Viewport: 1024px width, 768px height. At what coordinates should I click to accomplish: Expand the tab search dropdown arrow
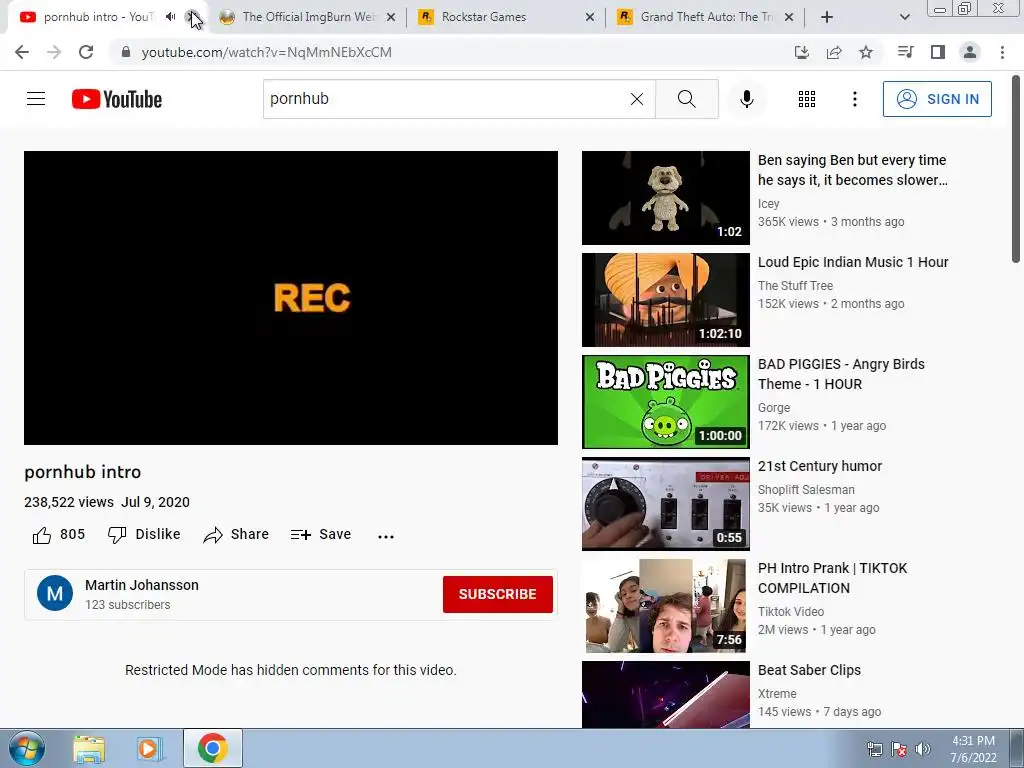coord(904,17)
